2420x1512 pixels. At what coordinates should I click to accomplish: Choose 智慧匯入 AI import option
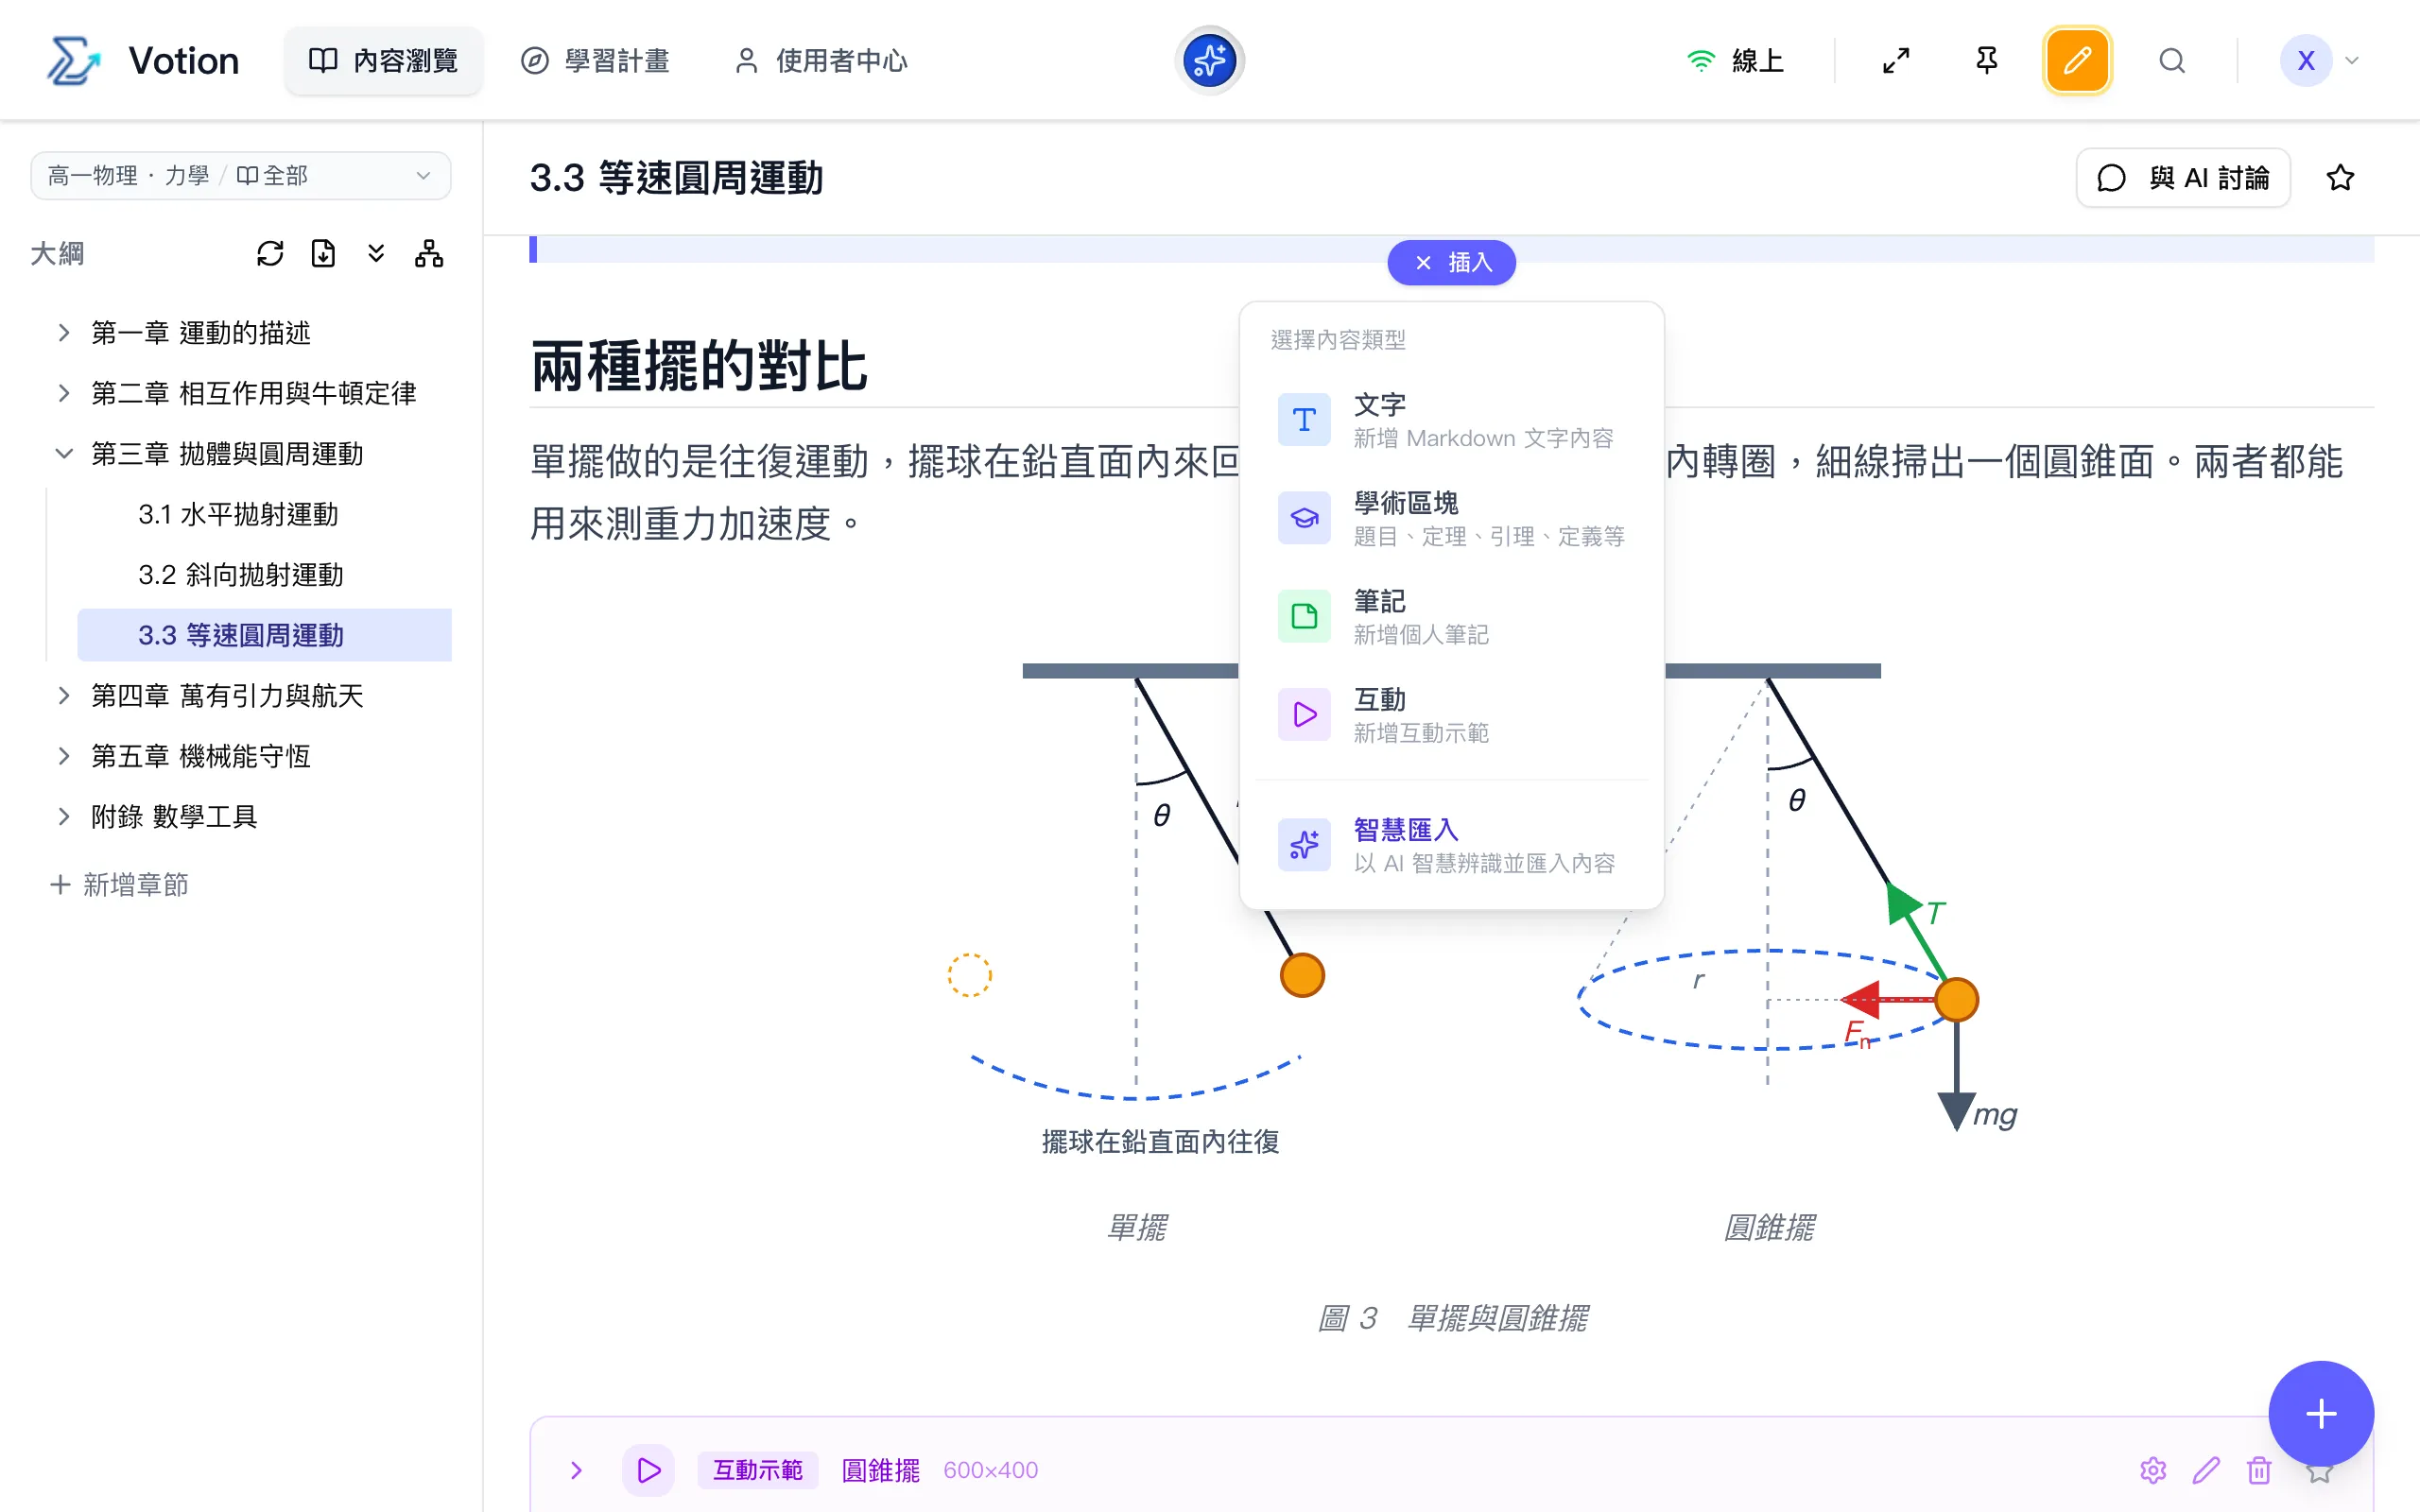coord(1451,846)
